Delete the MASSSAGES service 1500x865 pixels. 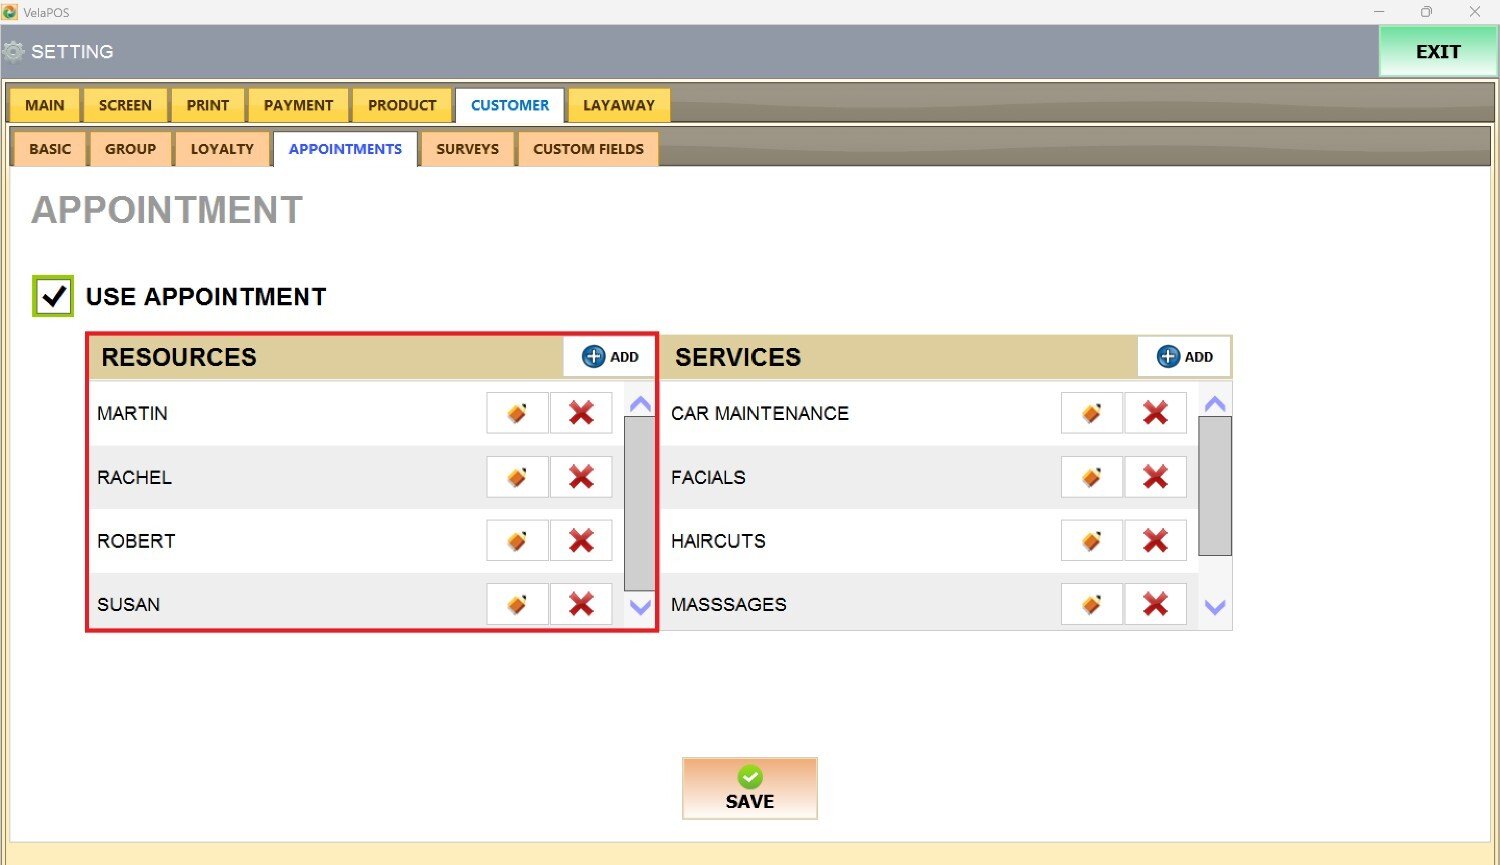[x=1155, y=604]
